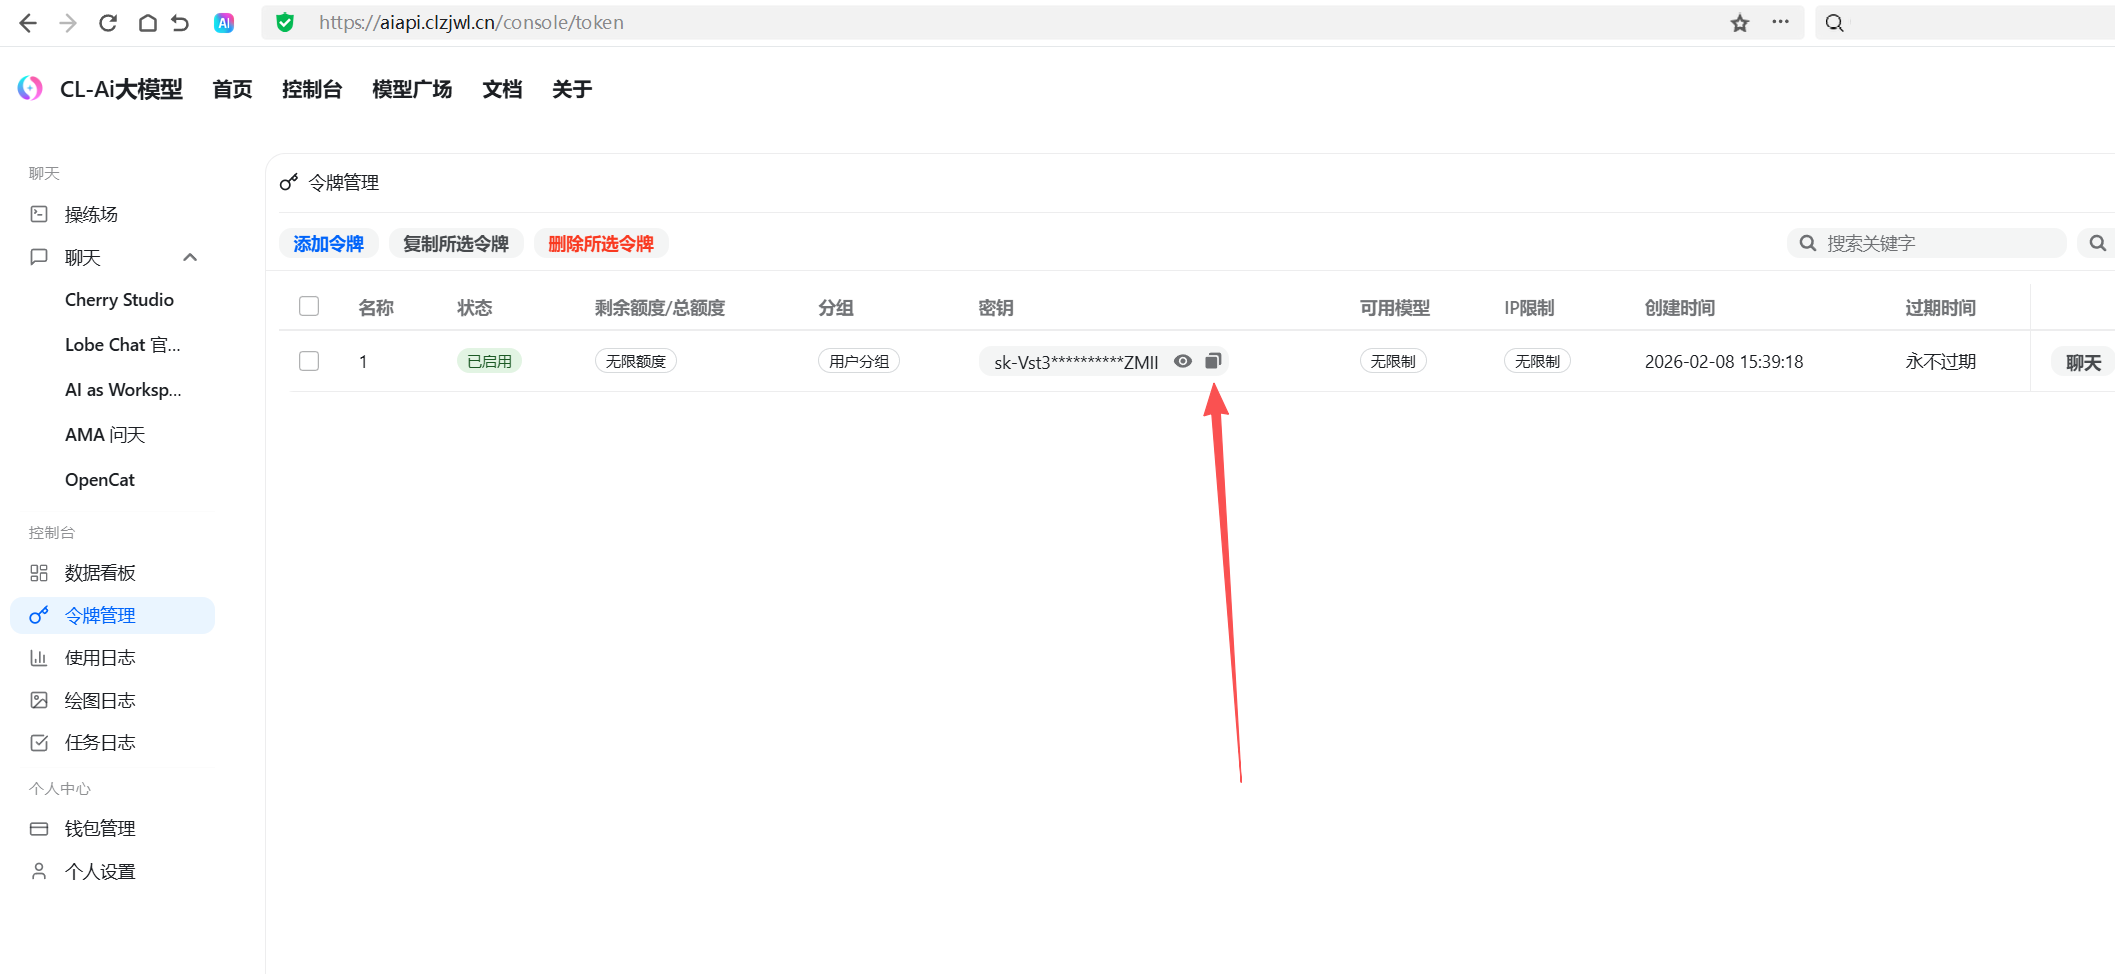Viewport: 2115px width, 974px height.
Task: Click the CL-Ai logo icon
Action: click(30, 89)
